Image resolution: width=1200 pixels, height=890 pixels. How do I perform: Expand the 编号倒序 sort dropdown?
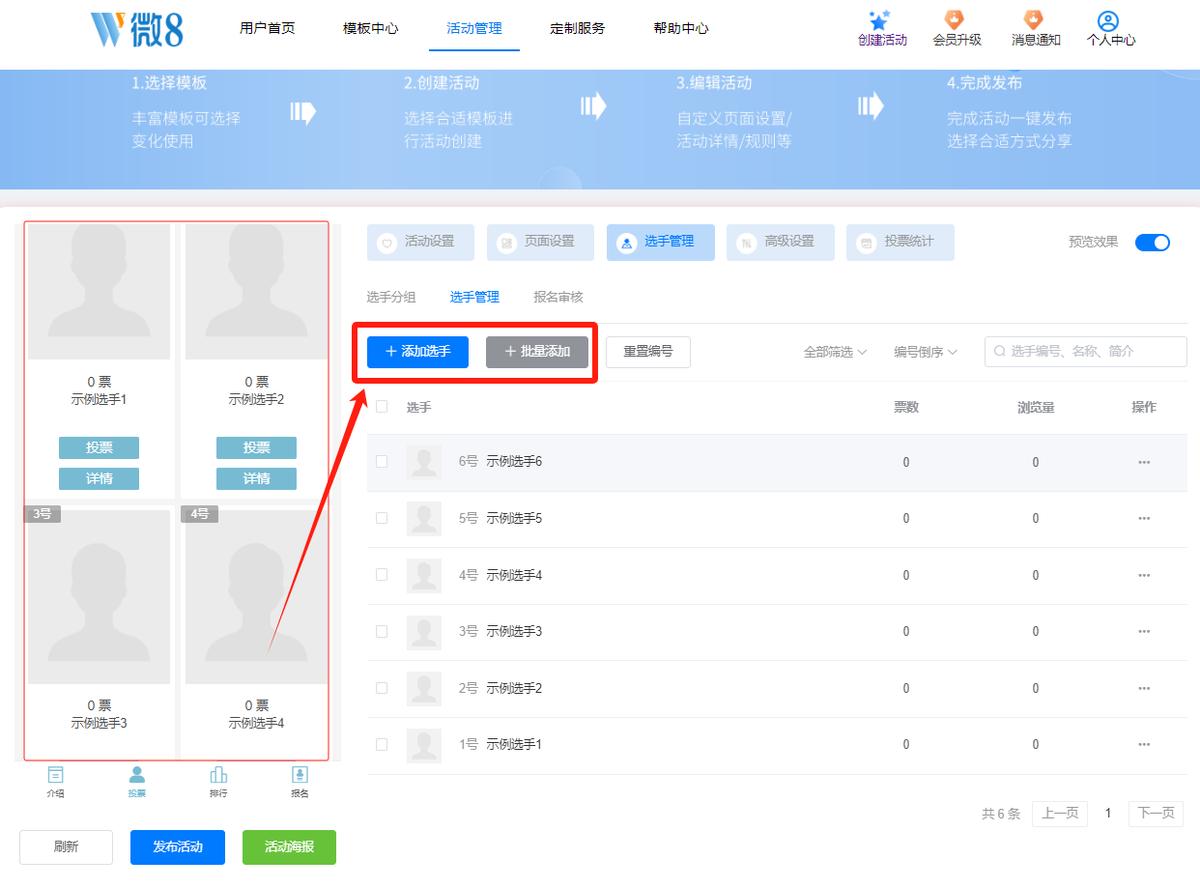926,352
